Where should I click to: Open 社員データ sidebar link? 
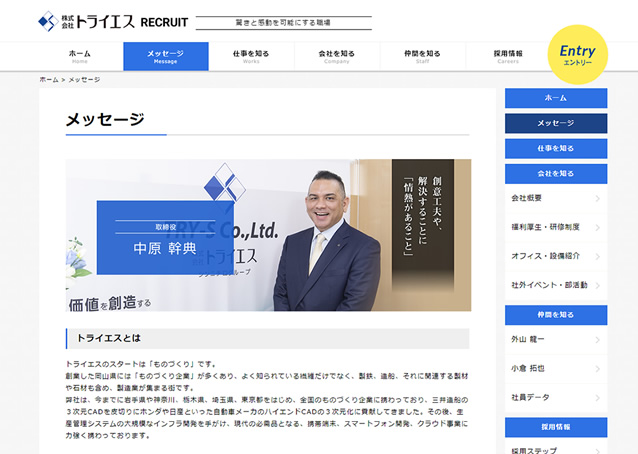tap(556, 397)
